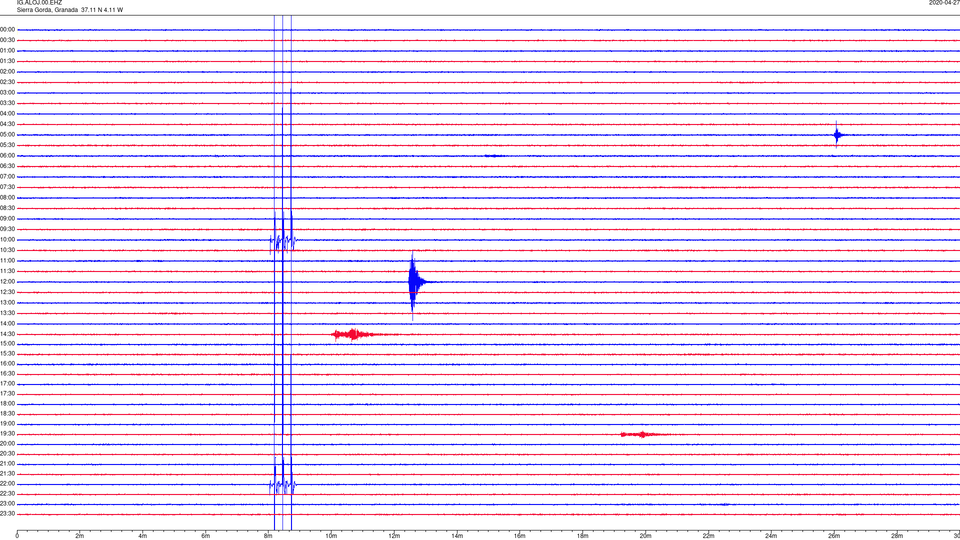Click the 16m tick label on time axis
960x540 pixels.
[520, 536]
